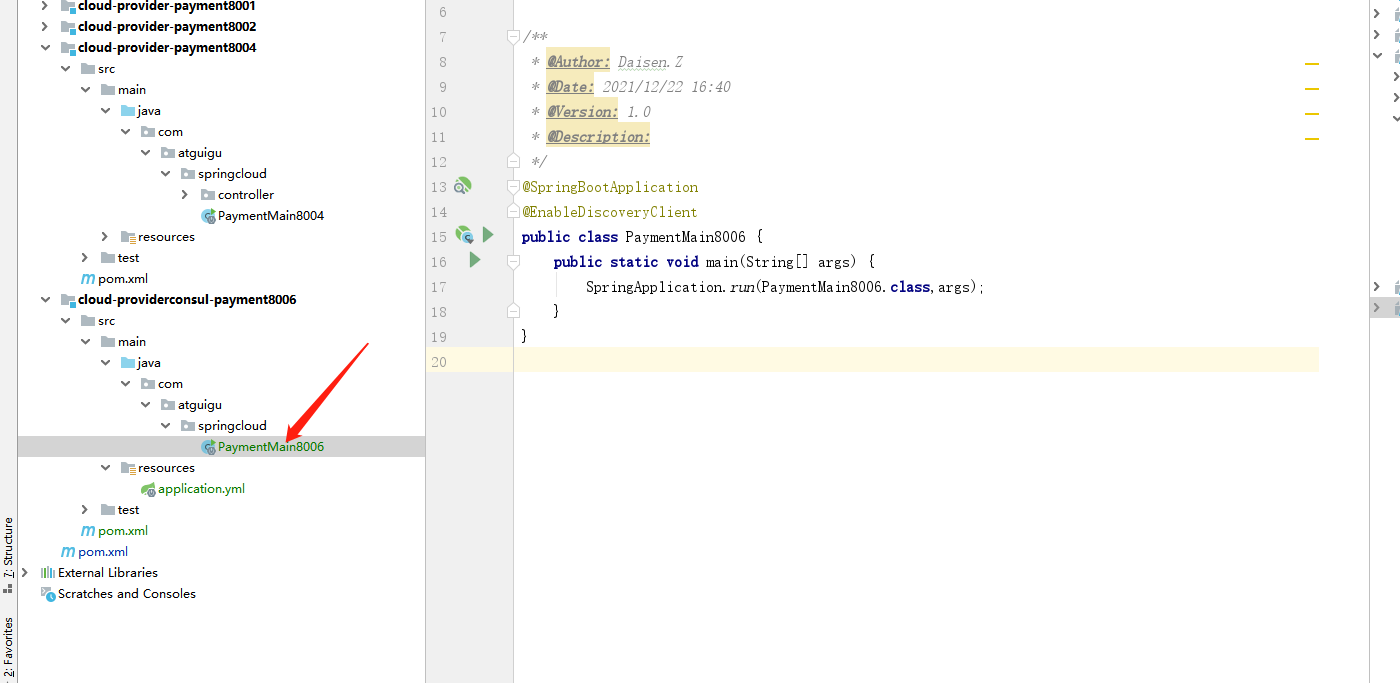The height and width of the screenshot is (683, 1400).
Task: Open application.yml Spring config file
Action: pos(193,489)
